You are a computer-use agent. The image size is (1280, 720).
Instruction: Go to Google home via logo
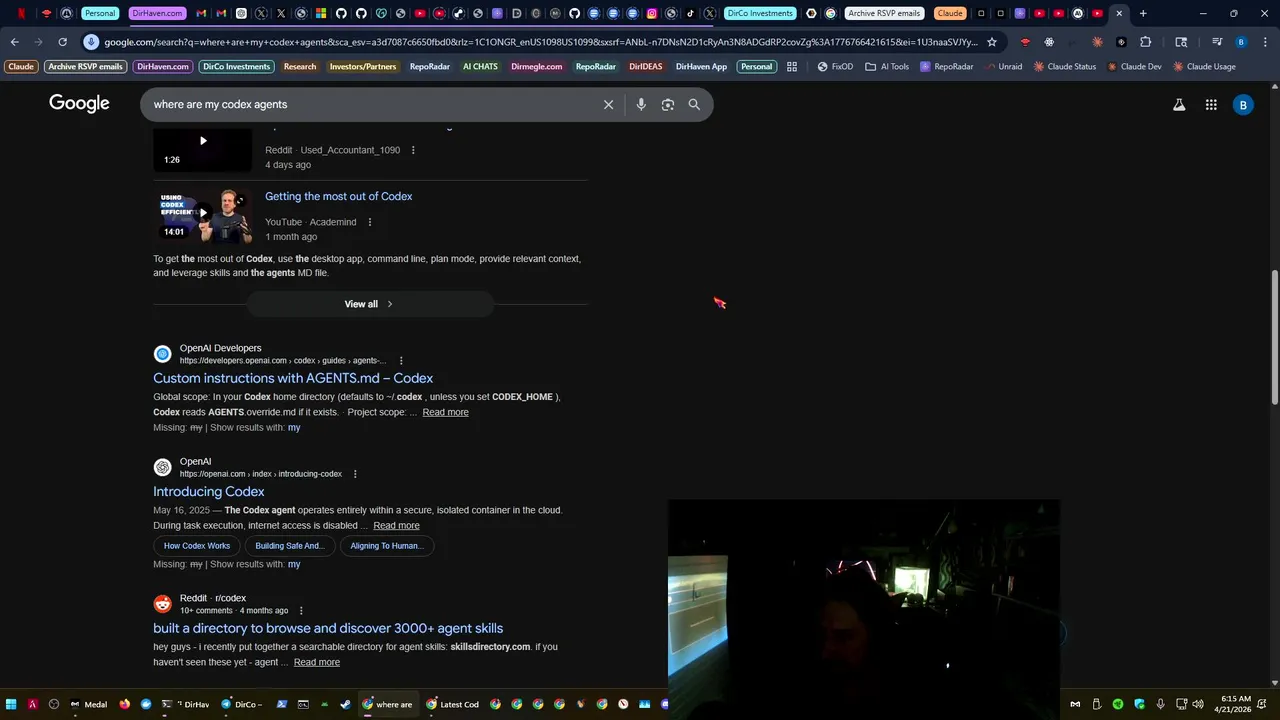[79, 104]
